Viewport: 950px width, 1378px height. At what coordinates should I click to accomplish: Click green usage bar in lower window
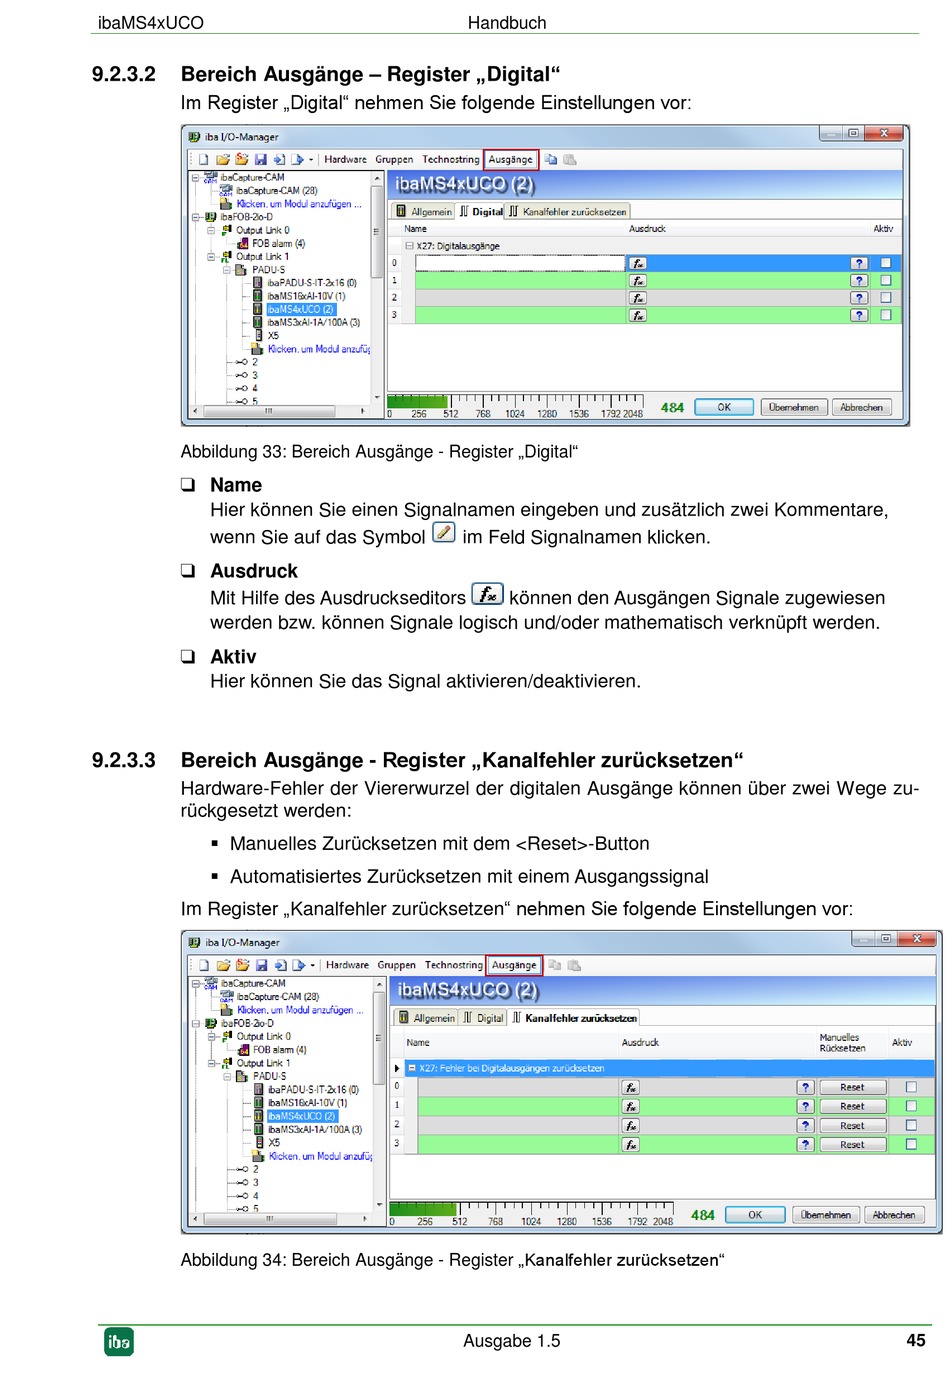[x=423, y=1209]
